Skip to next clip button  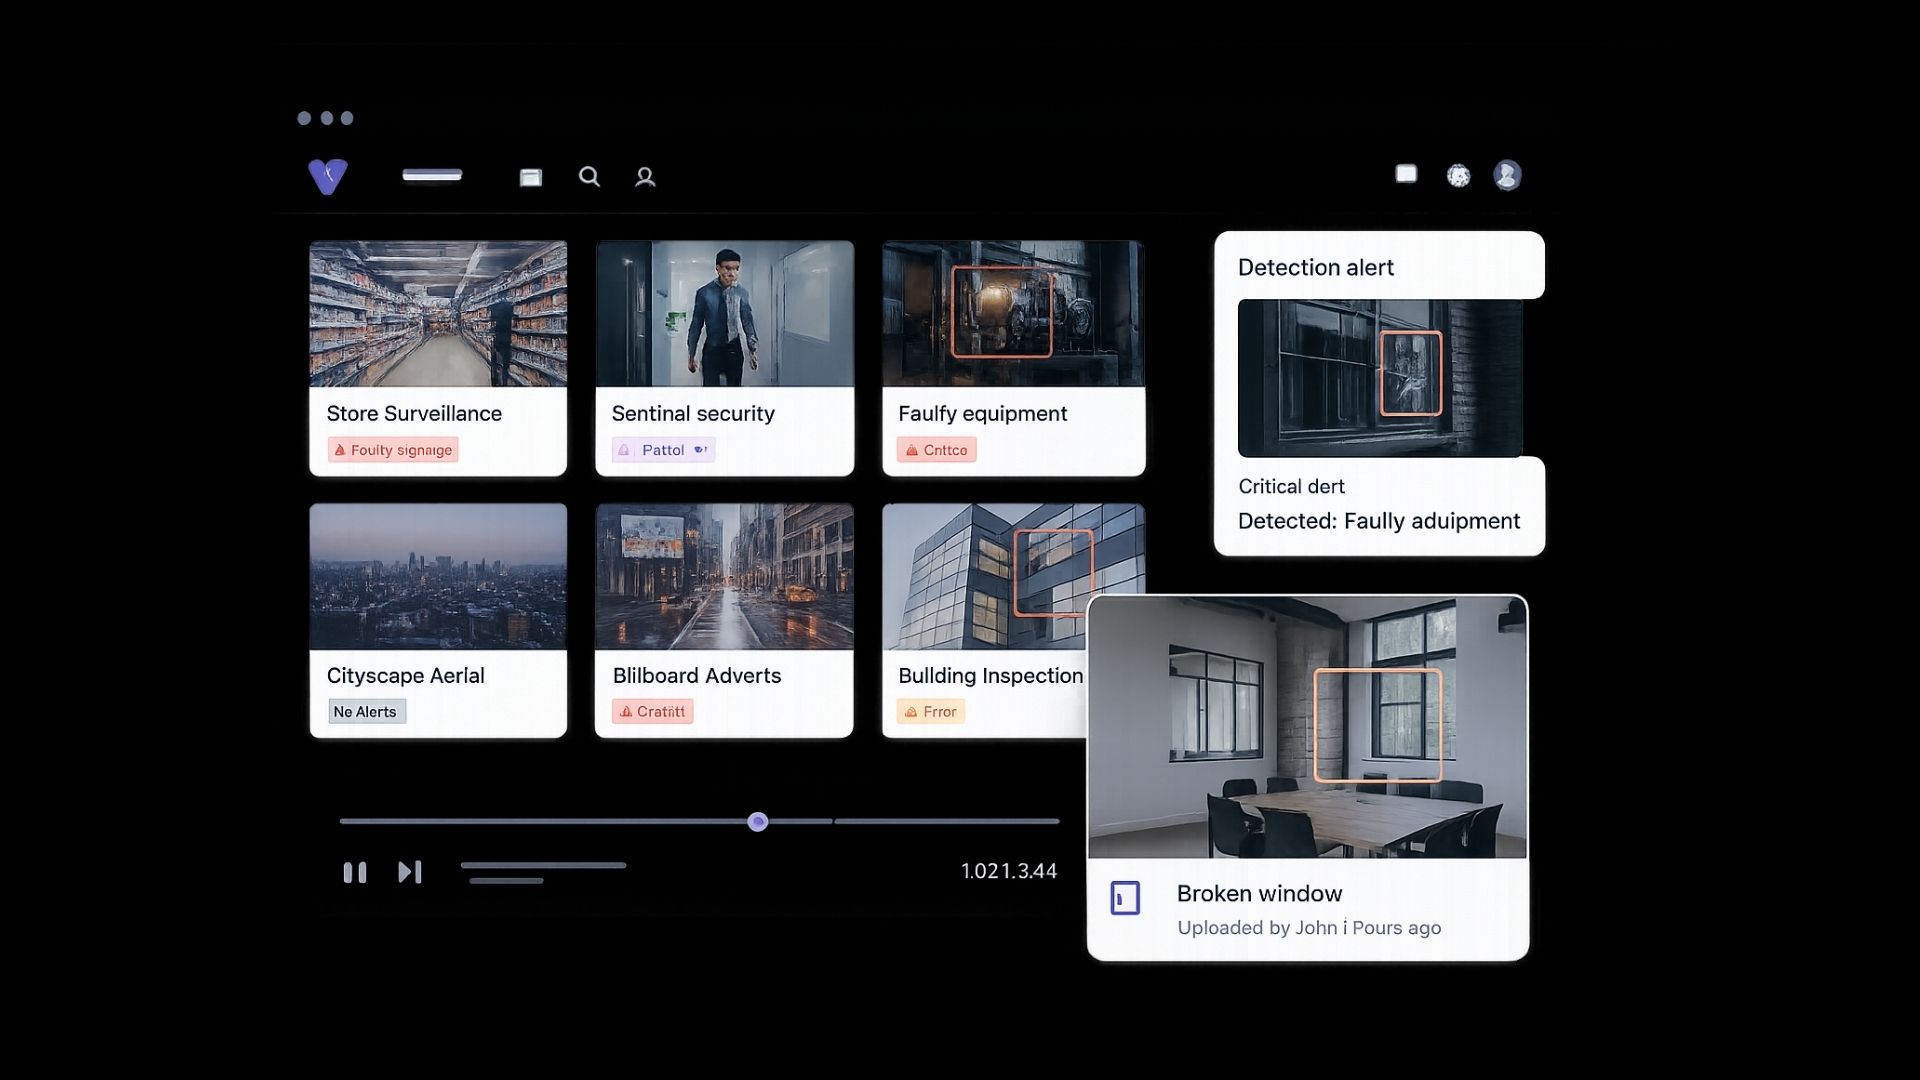(x=410, y=872)
